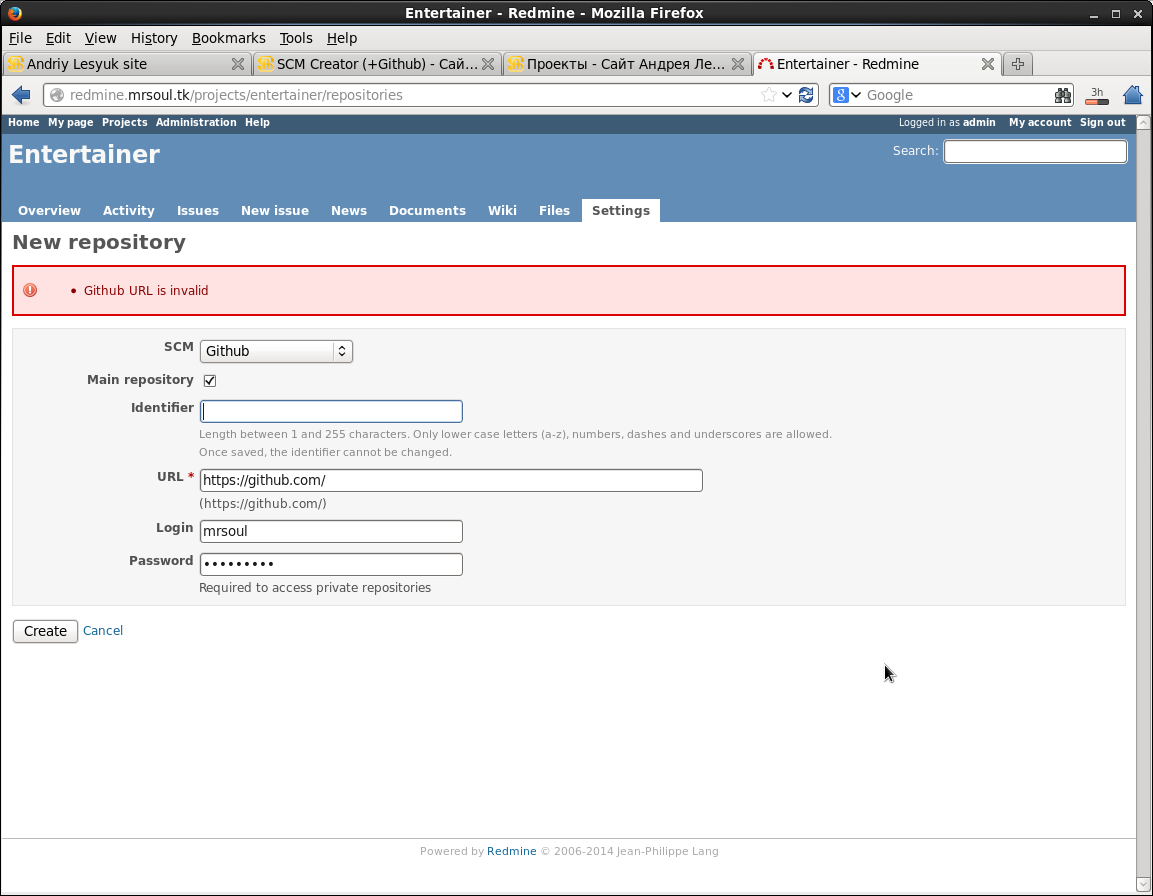Viewport: 1153px width, 896px height.
Task: Click the 'Github URL is invalid' error text
Action: [146, 291]
